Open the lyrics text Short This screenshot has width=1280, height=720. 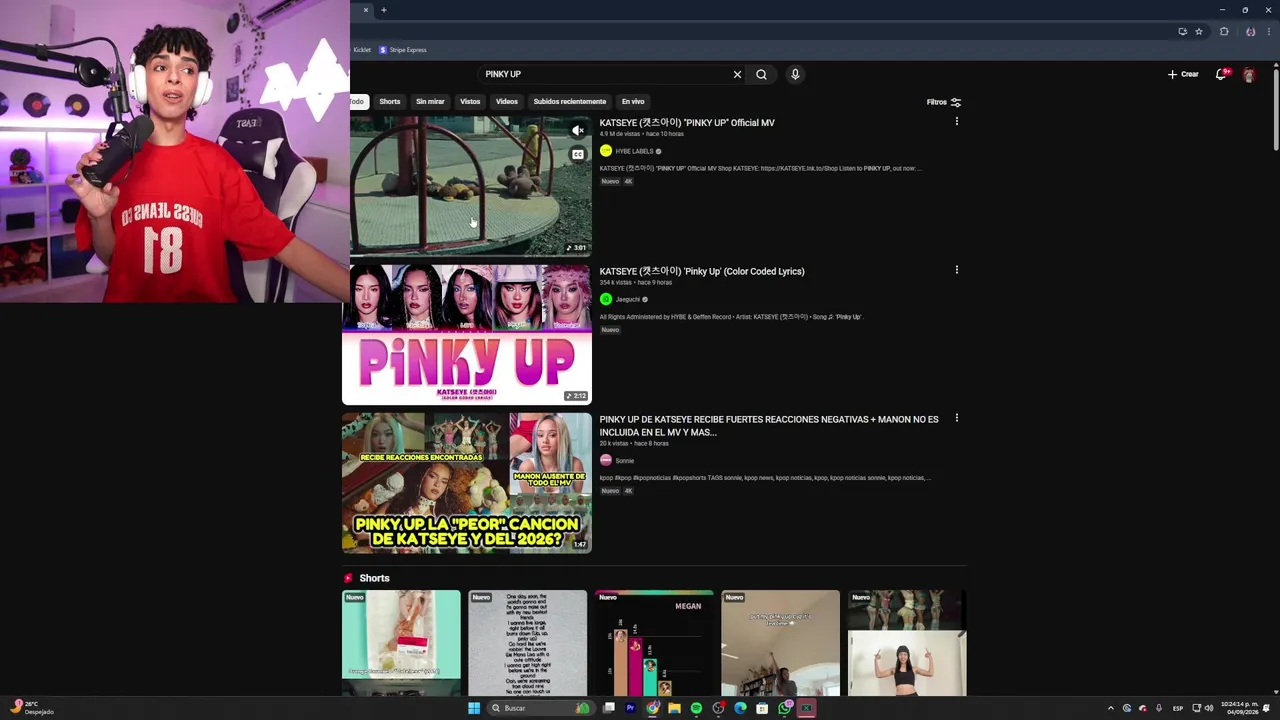[x=528, y=643]
